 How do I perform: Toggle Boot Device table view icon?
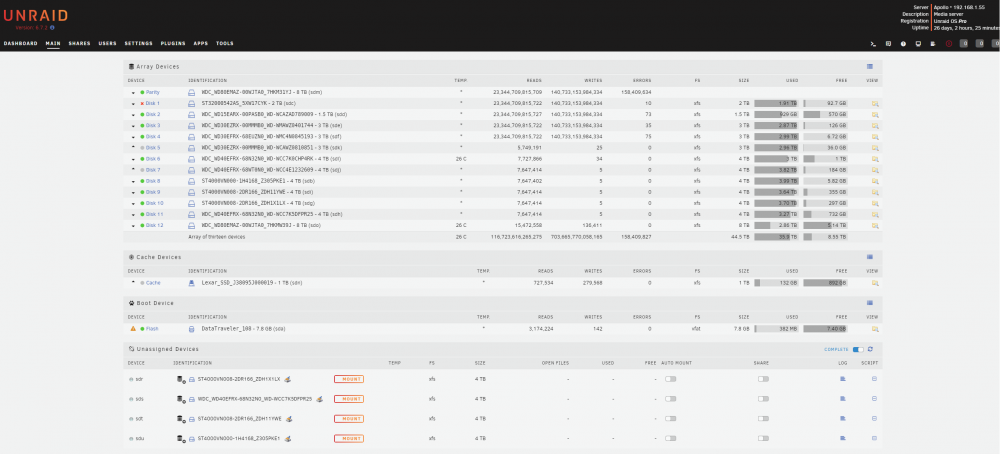click(870, 303)
